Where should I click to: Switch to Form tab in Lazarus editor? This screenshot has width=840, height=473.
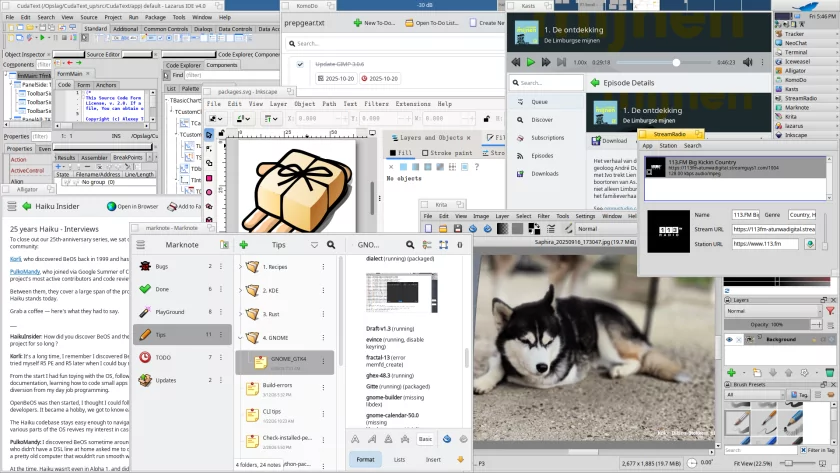point(83,85)
